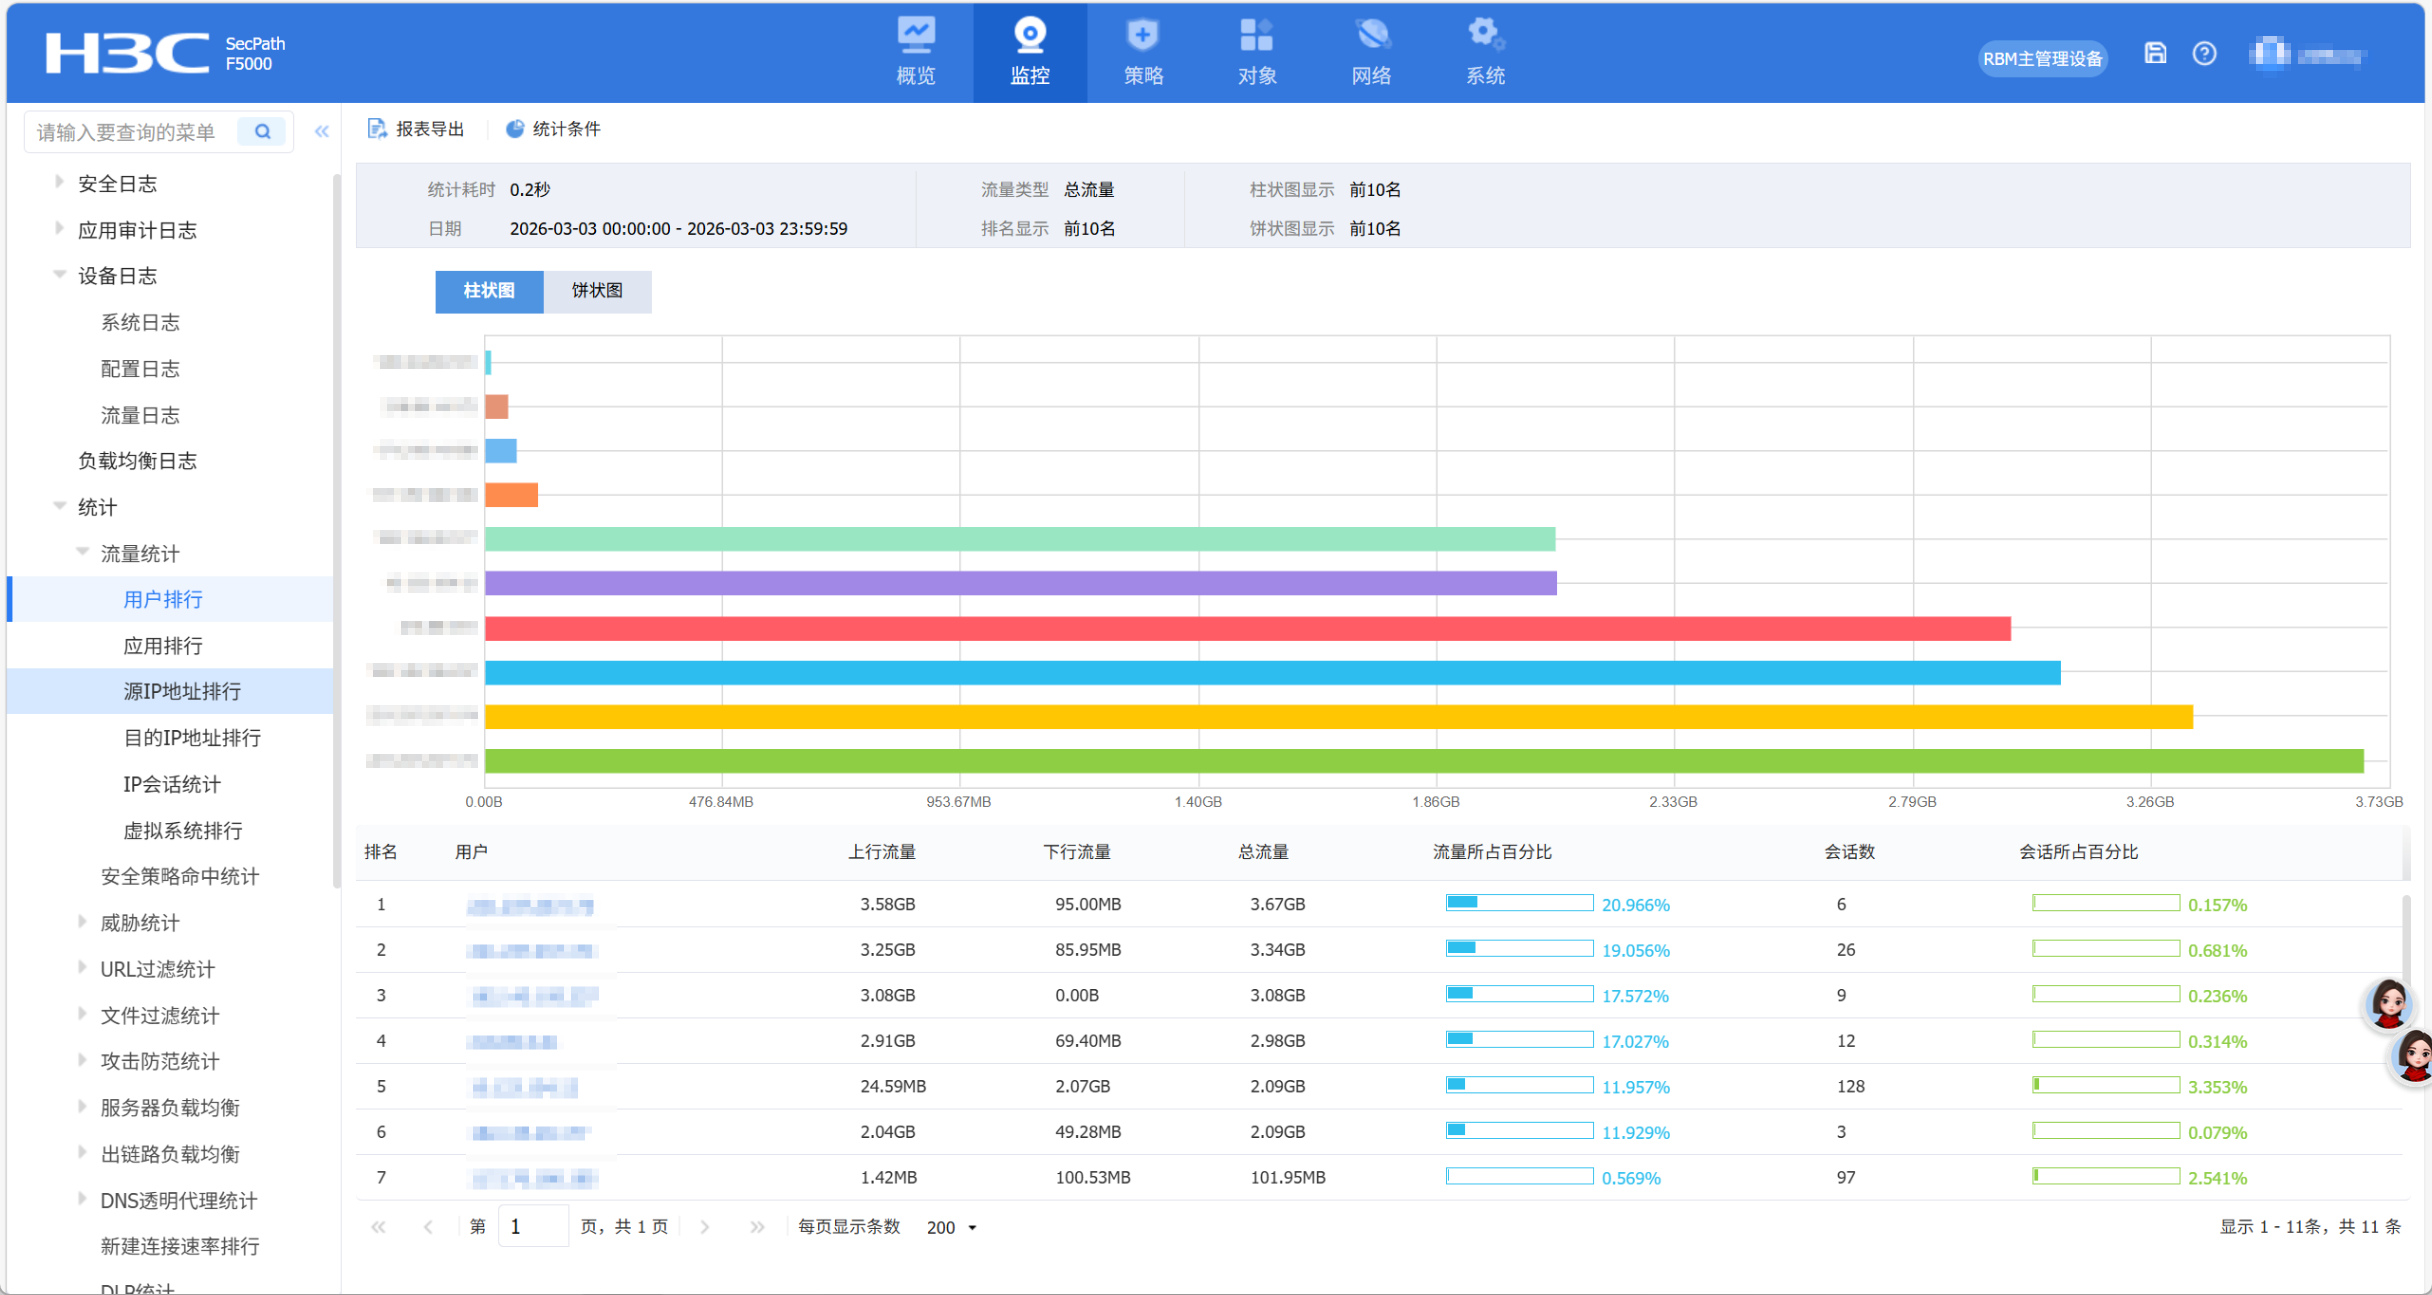Image resolution: width=2432 pixels, height=1295 pixels.
Task: Collapse the sidebar with double-chevron icon
Action: click(321, 131)
